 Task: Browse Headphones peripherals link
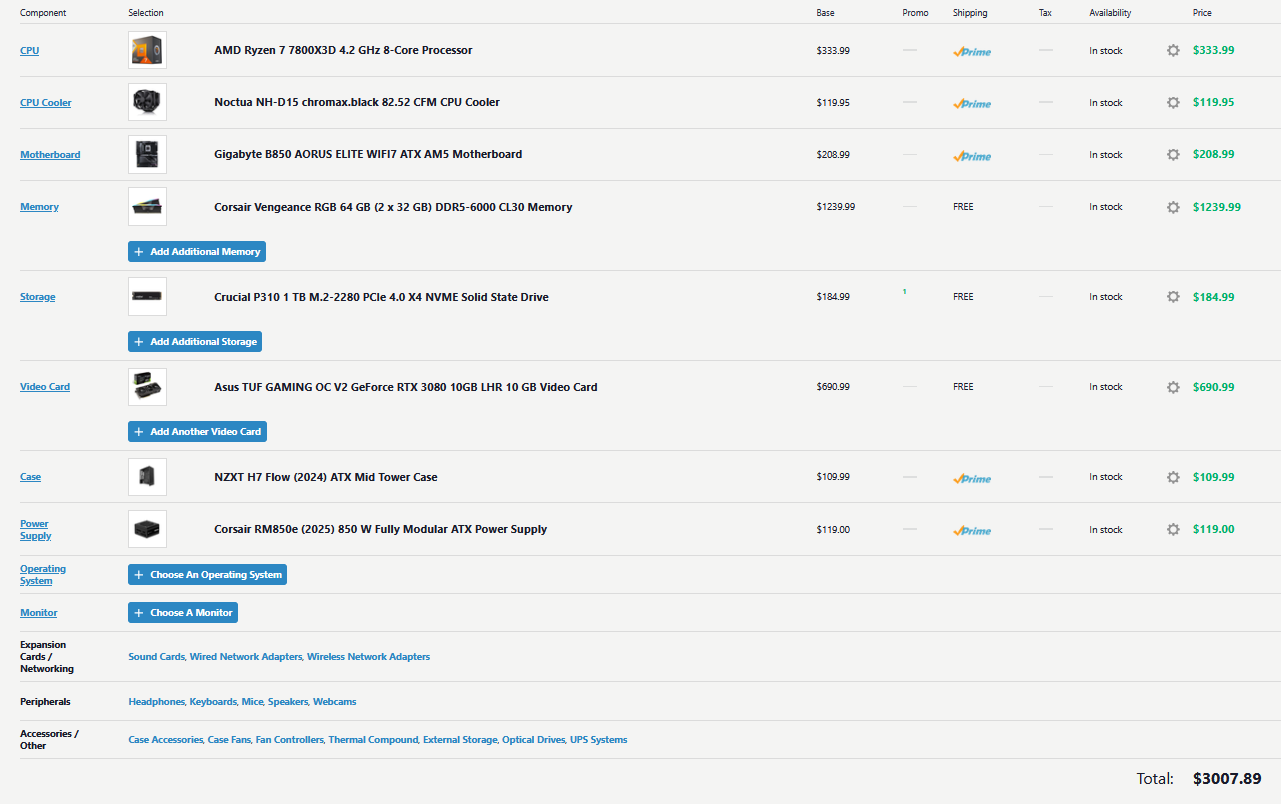click(x=156, y=702)
